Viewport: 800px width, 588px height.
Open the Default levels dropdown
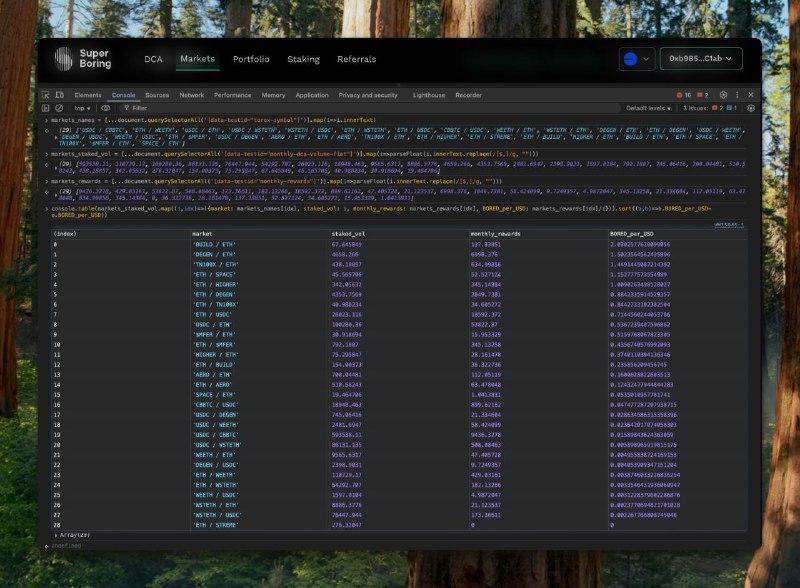tap(648, 108)
